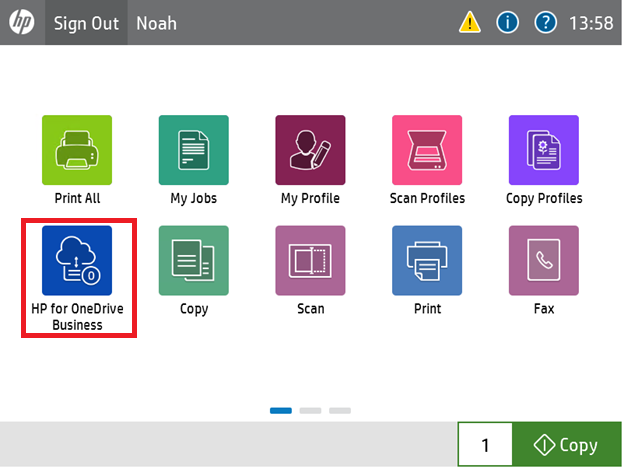The width and height of the screenshot is (624, 469).
Task: Go to the second home screen page indicator
Action: [x=310, y=410]
